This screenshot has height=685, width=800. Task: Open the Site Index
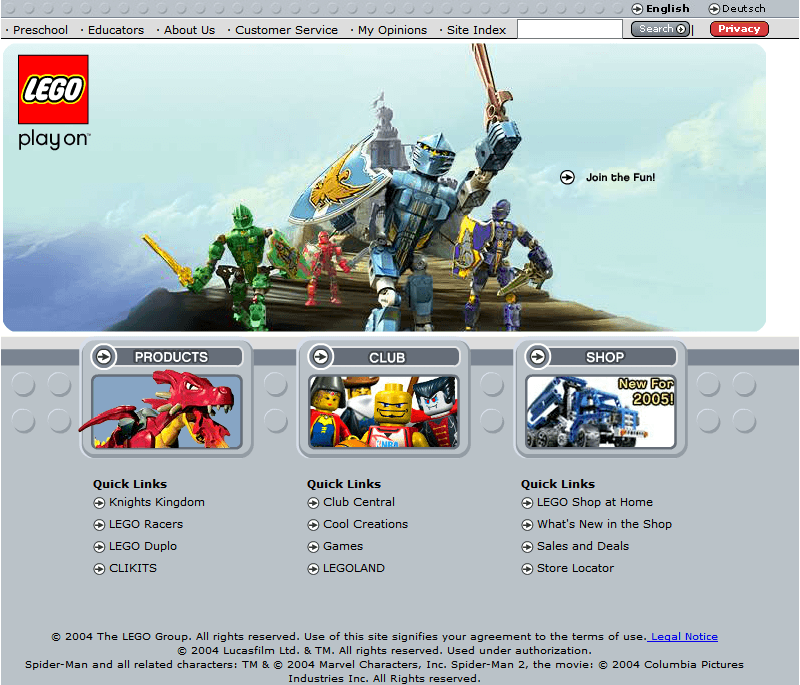click(x=477, y=30)
